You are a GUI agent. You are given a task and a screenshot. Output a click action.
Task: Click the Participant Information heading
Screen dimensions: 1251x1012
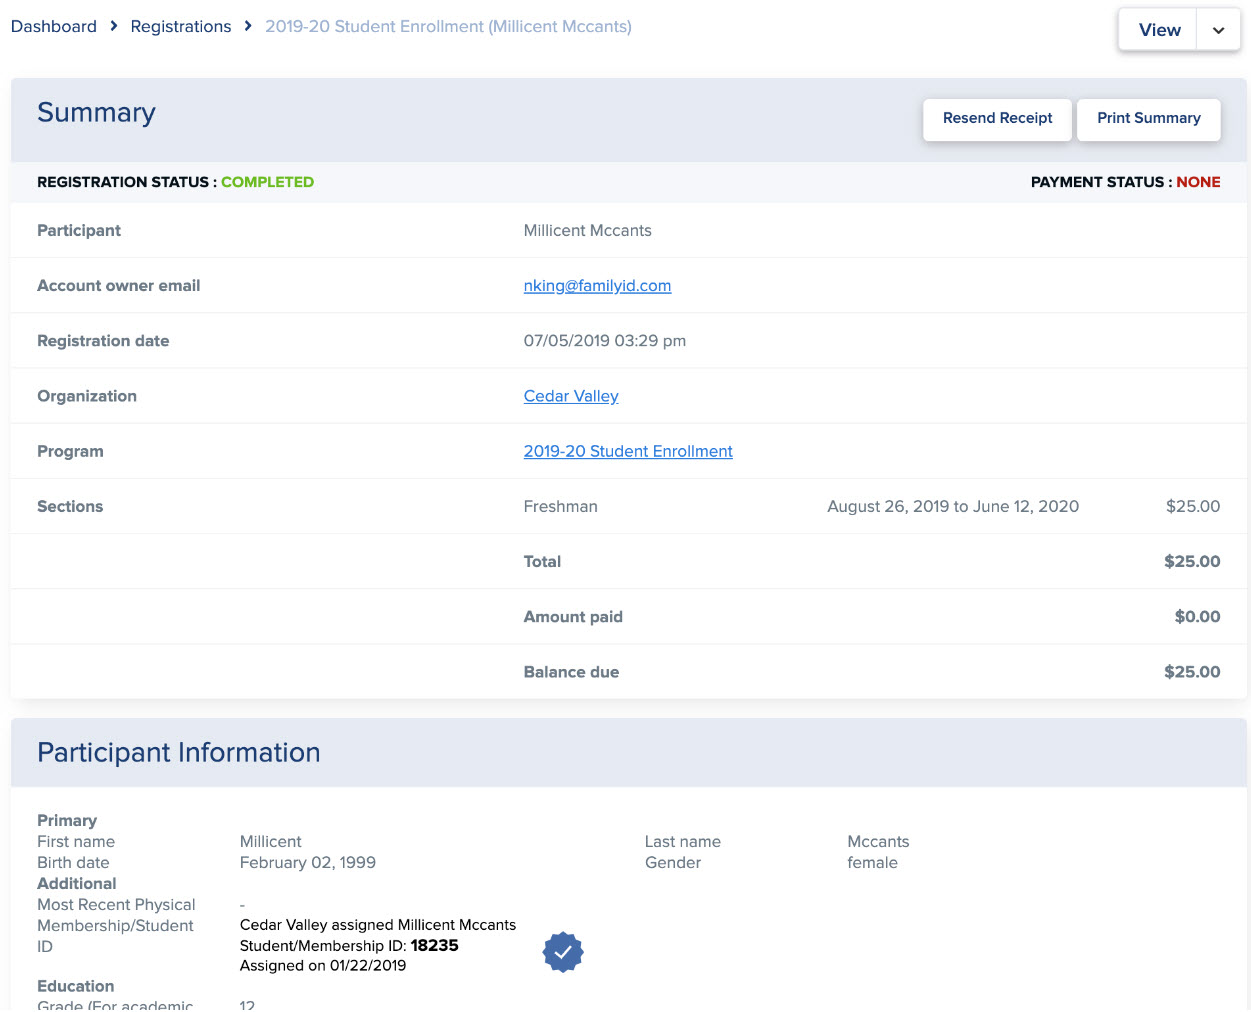[179, 753]
